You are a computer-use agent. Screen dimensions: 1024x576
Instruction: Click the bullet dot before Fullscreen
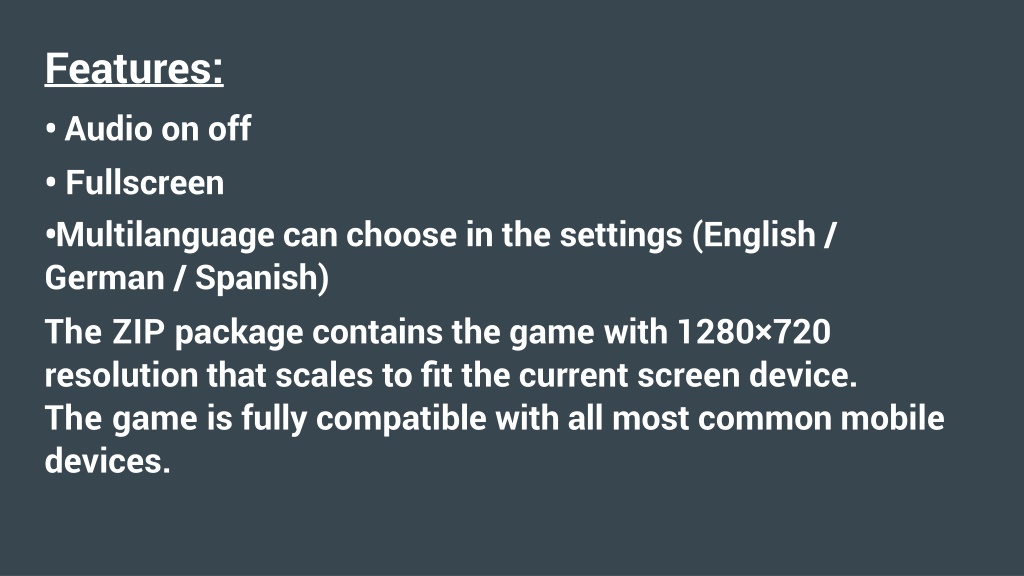pos(50,182)
